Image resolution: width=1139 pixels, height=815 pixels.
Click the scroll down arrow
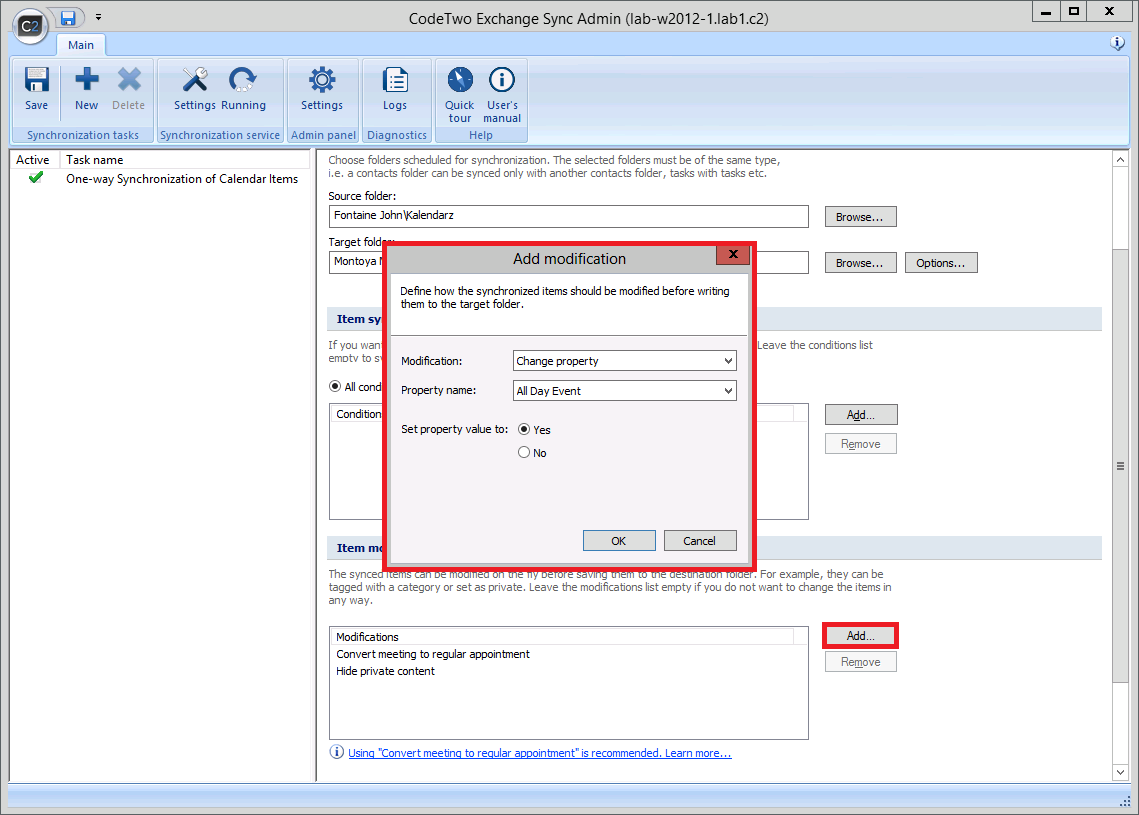(x=1120, y=773)
